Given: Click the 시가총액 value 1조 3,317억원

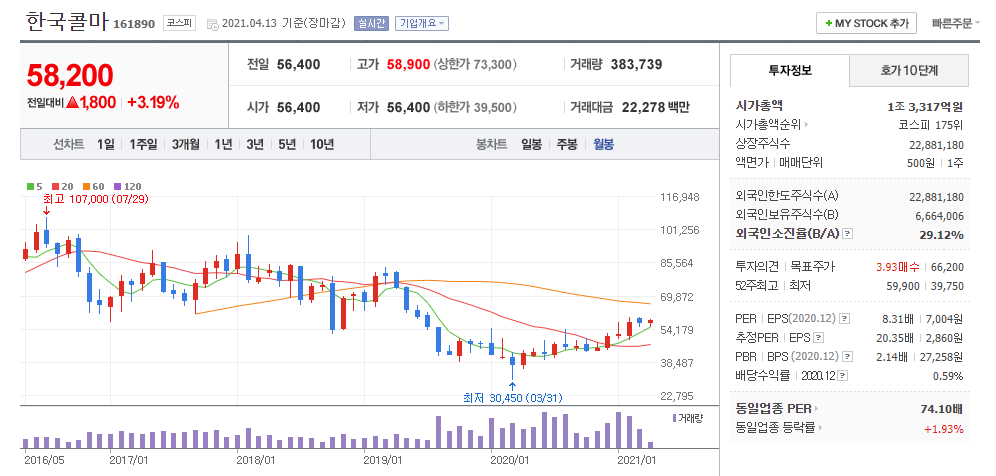Looking at the screenshot, I should coord(925,107).
